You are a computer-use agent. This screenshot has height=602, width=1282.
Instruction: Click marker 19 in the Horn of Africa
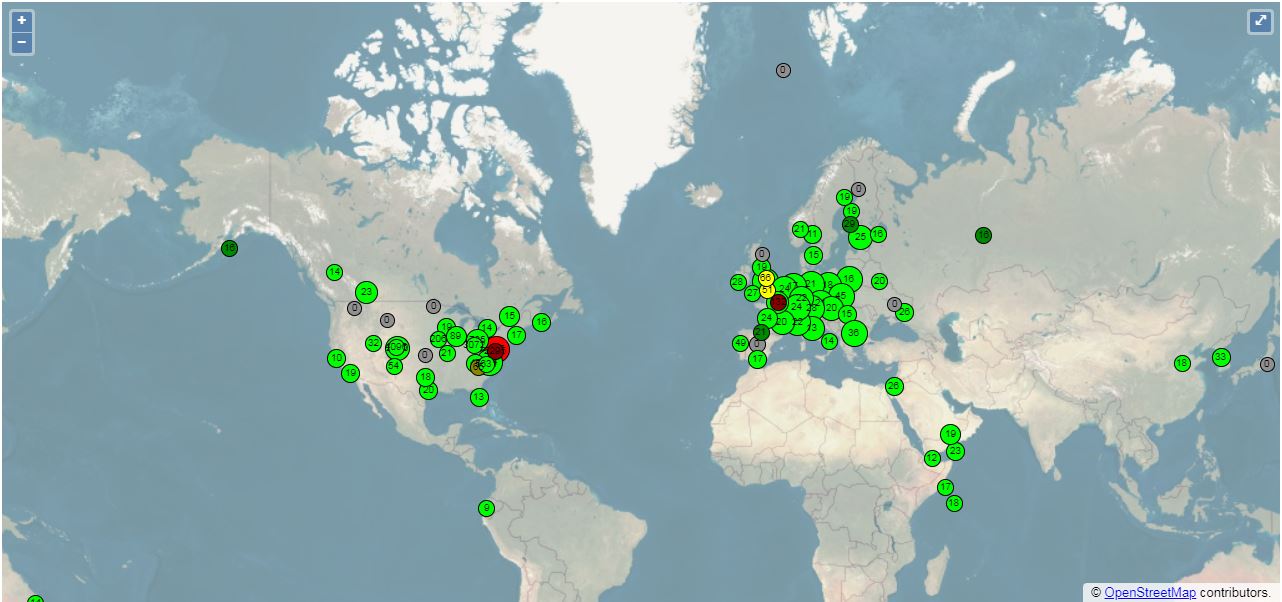[x=951, y=434]
